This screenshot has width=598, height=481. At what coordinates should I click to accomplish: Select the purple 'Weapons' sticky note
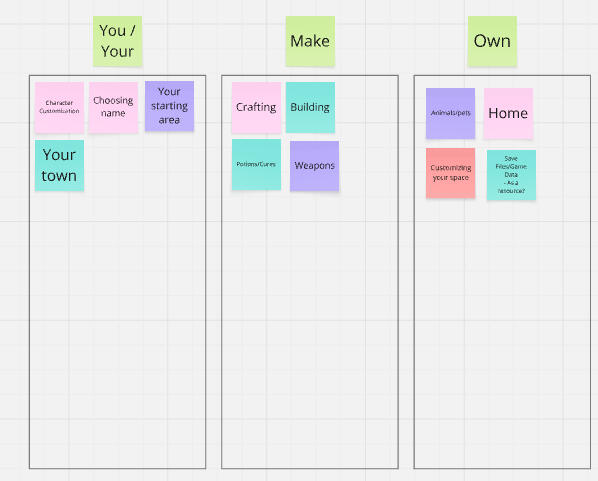(x=314, y=166)
